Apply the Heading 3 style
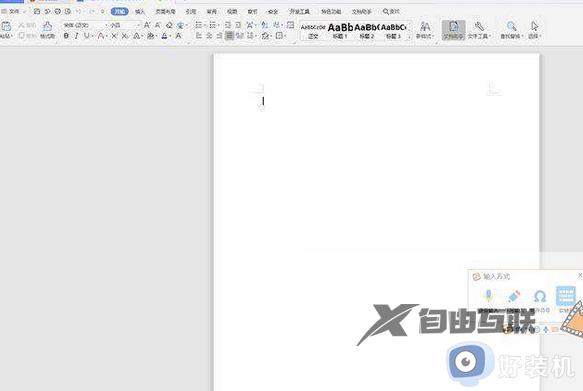 click(393, 31)
